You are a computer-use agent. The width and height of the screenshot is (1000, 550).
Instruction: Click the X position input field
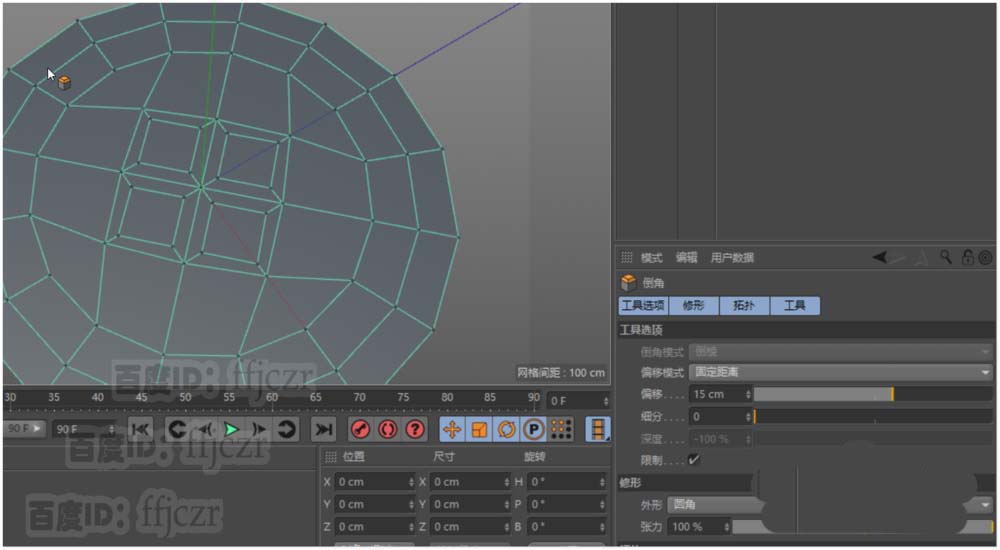[x=372, y=482]
